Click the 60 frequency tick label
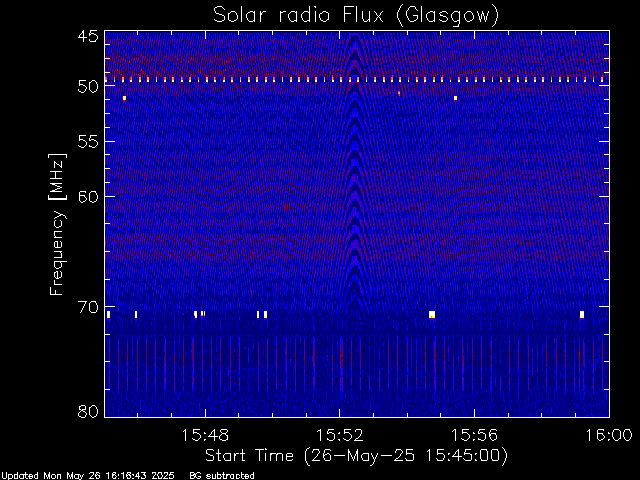This screenshot has height=480, width=640. click(x=88, y=196)
